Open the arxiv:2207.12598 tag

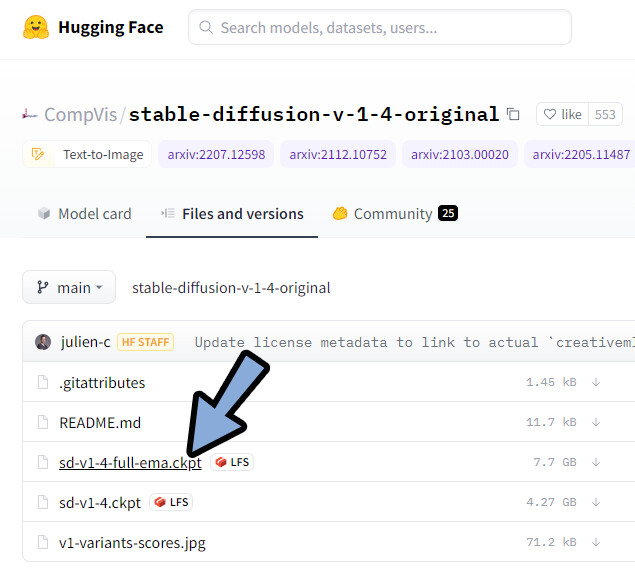click(216, 154)
